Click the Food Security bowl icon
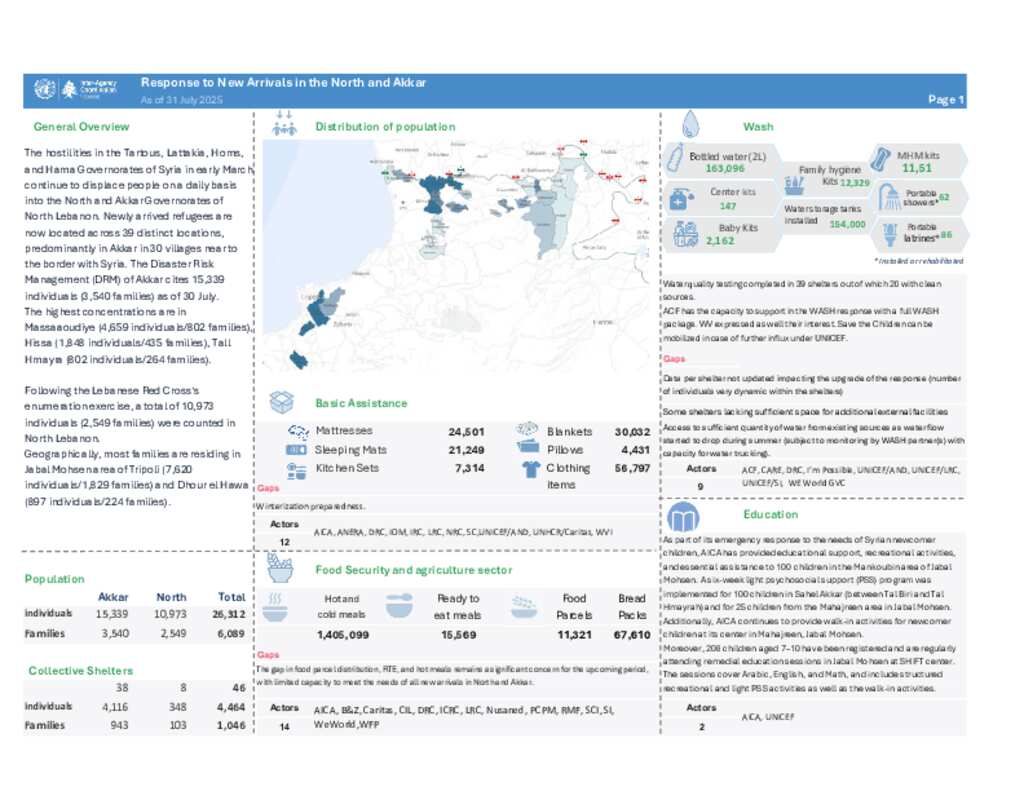1024x791 pixels. coord(282,569)
